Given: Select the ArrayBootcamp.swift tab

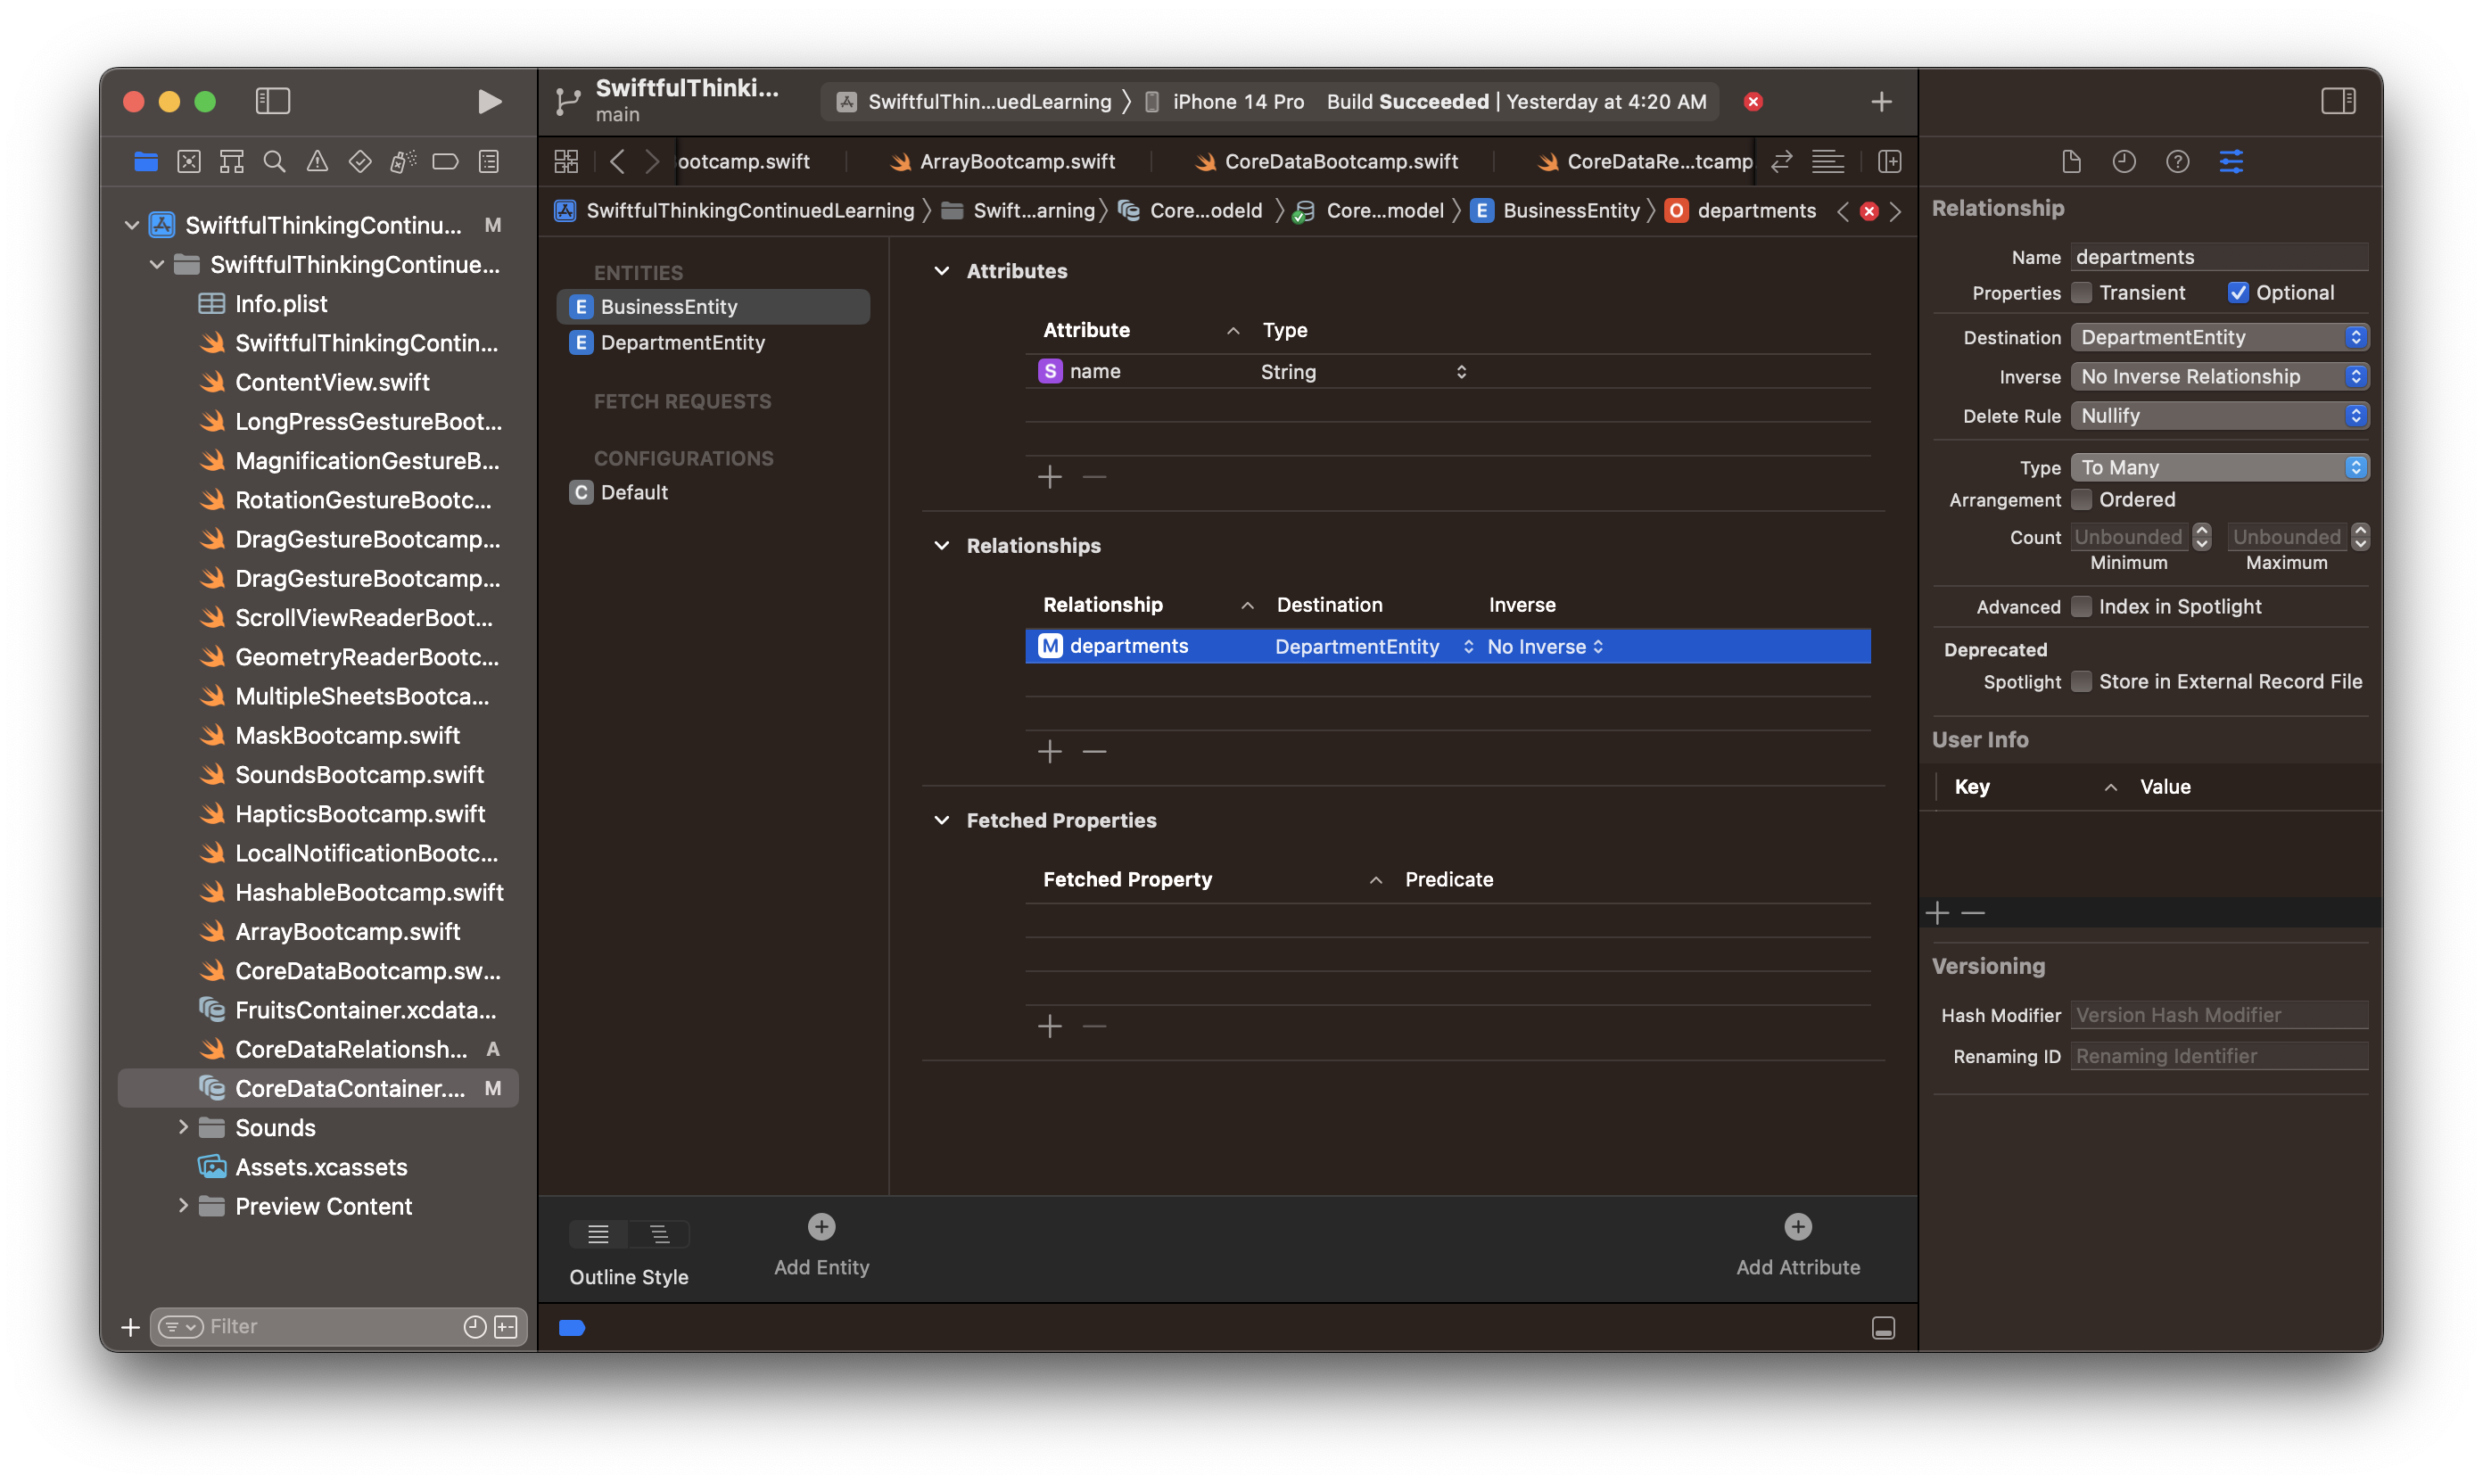Looking at the screenshot, I should [1016, 161].
